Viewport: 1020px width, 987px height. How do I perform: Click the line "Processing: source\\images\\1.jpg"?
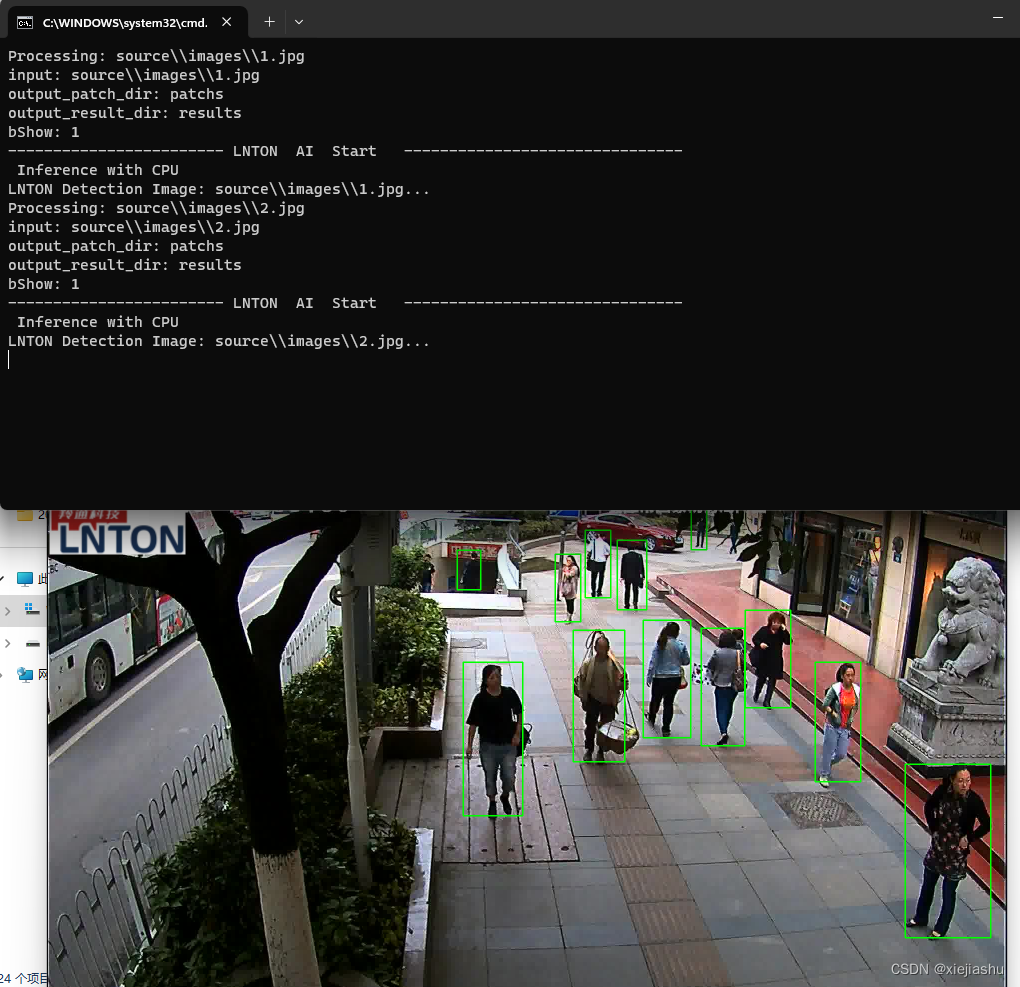[x=156, y=57]
